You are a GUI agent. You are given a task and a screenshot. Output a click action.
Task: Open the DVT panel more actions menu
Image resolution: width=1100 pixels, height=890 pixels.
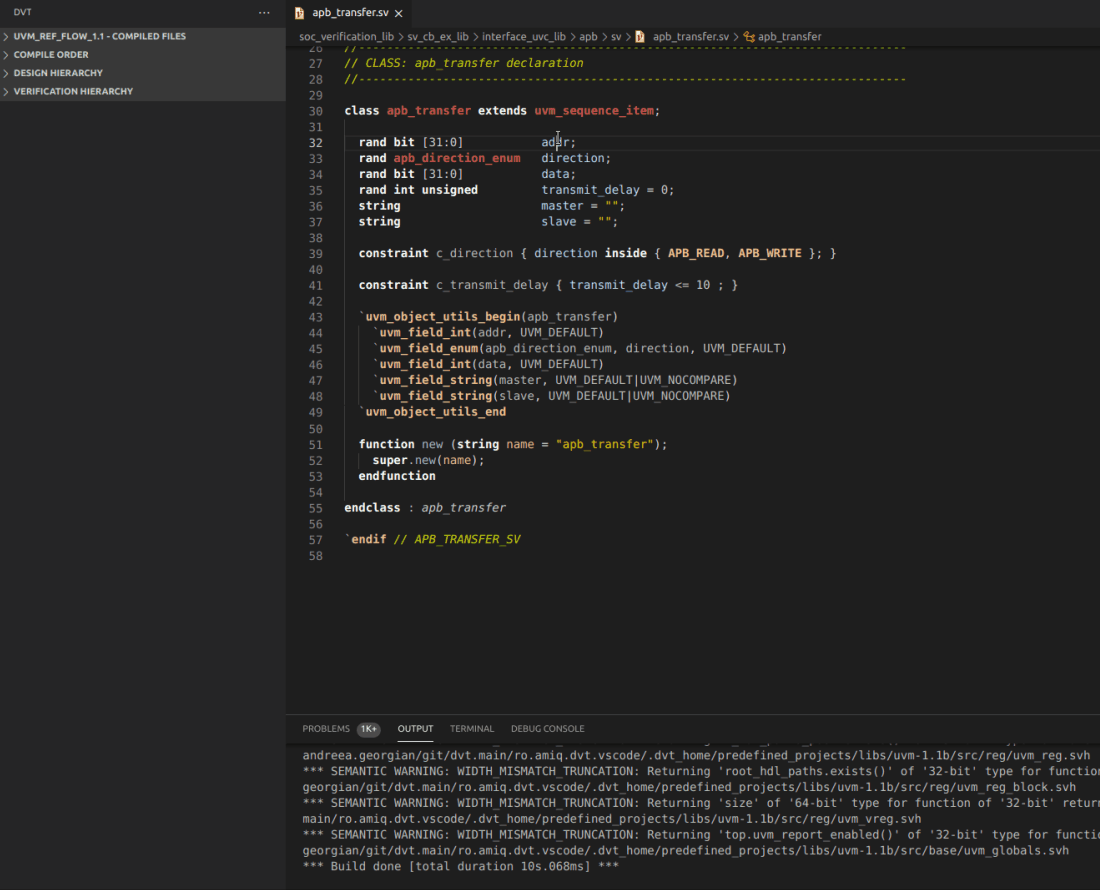tap(264, 13)
